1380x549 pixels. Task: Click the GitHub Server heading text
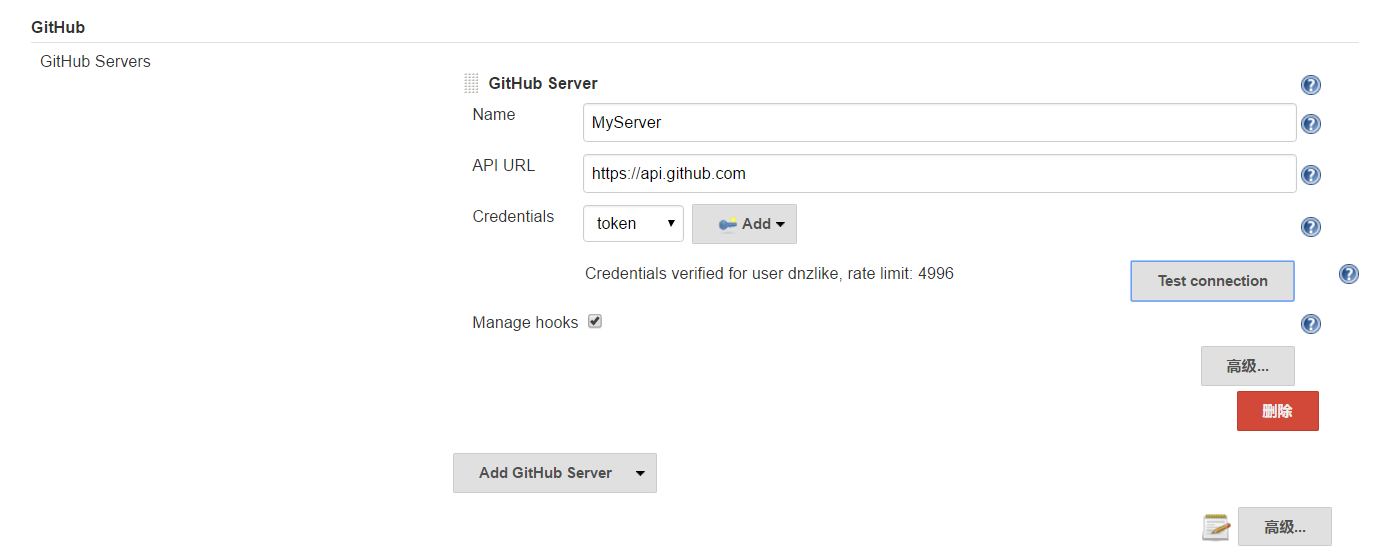point(543,83)
